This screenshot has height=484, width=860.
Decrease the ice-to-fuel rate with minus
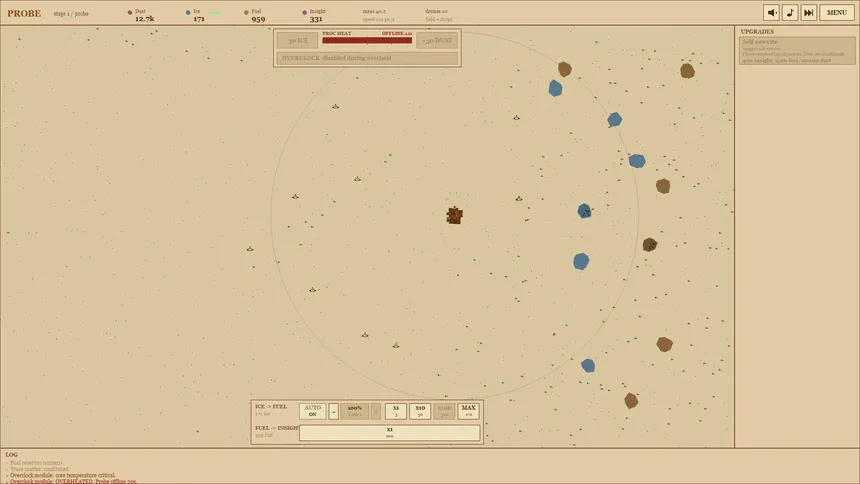[334, 411]
